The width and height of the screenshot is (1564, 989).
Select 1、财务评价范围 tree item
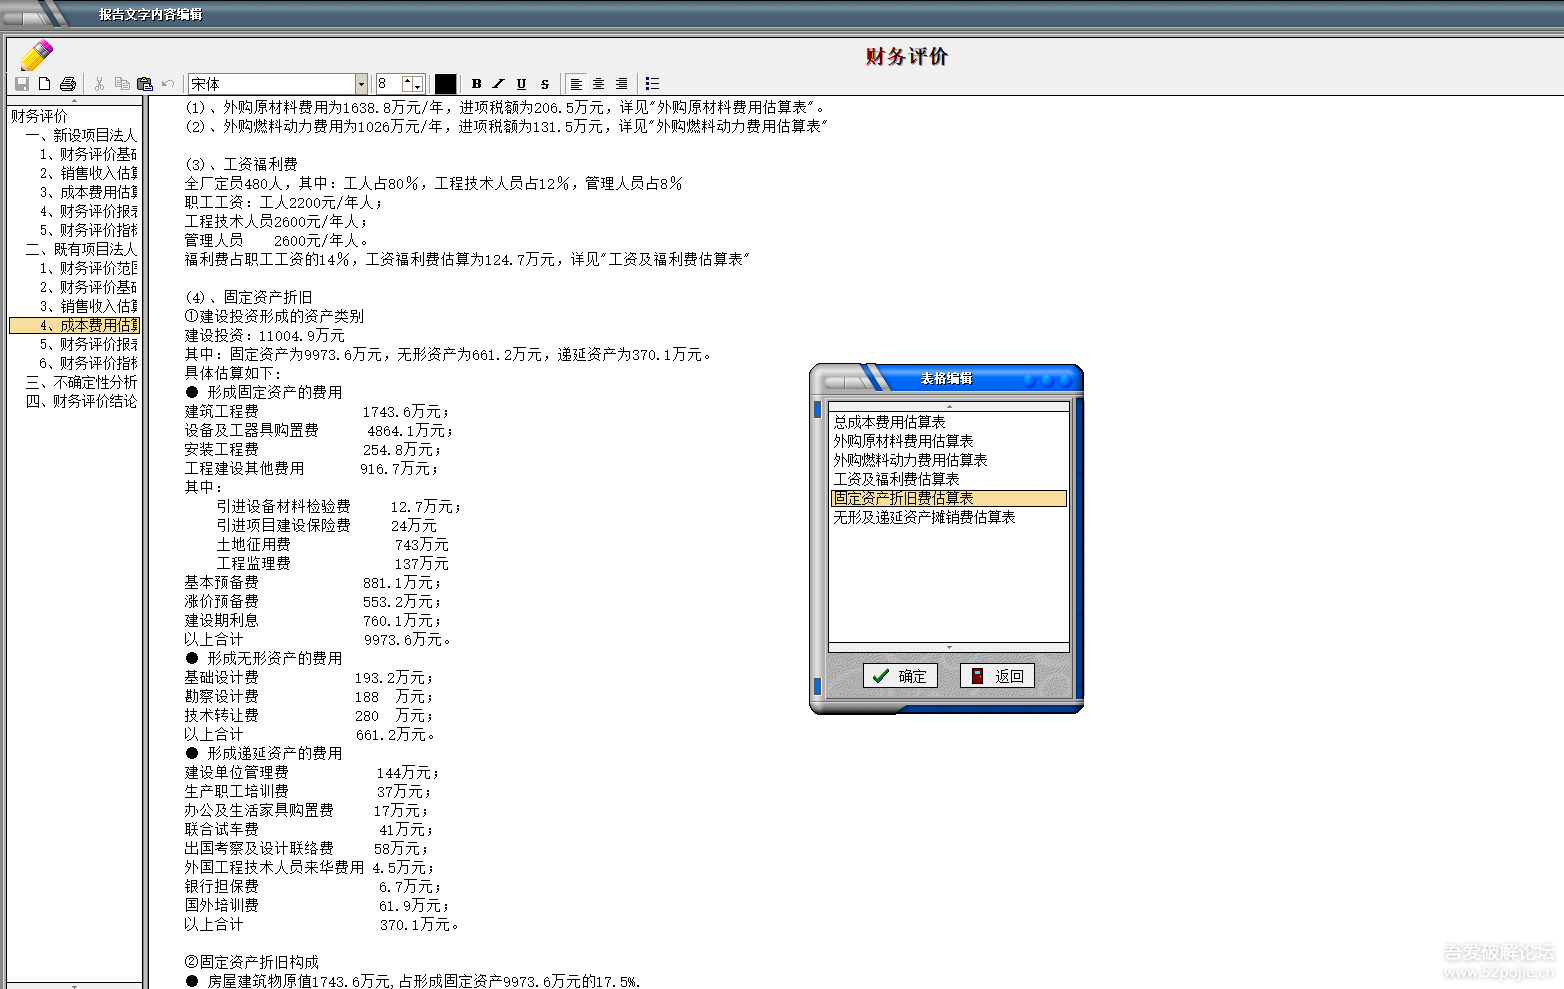coord(88,268)
